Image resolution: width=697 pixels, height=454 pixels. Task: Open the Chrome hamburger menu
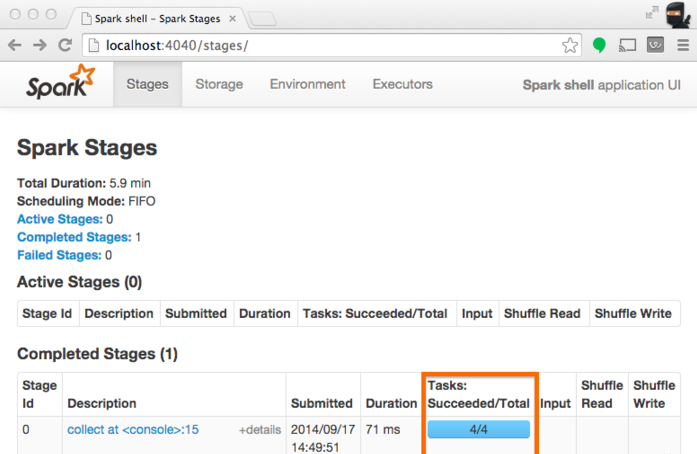click(679, 45)
